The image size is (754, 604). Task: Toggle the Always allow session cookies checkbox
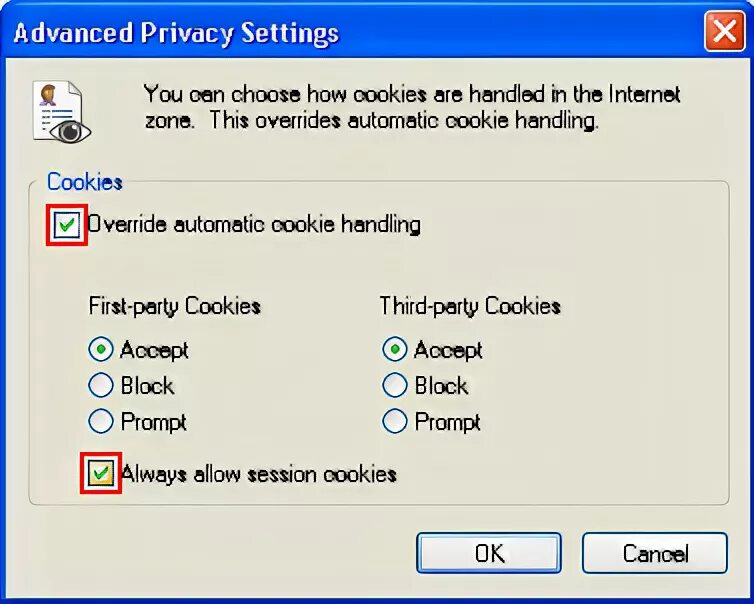(101, 473)
